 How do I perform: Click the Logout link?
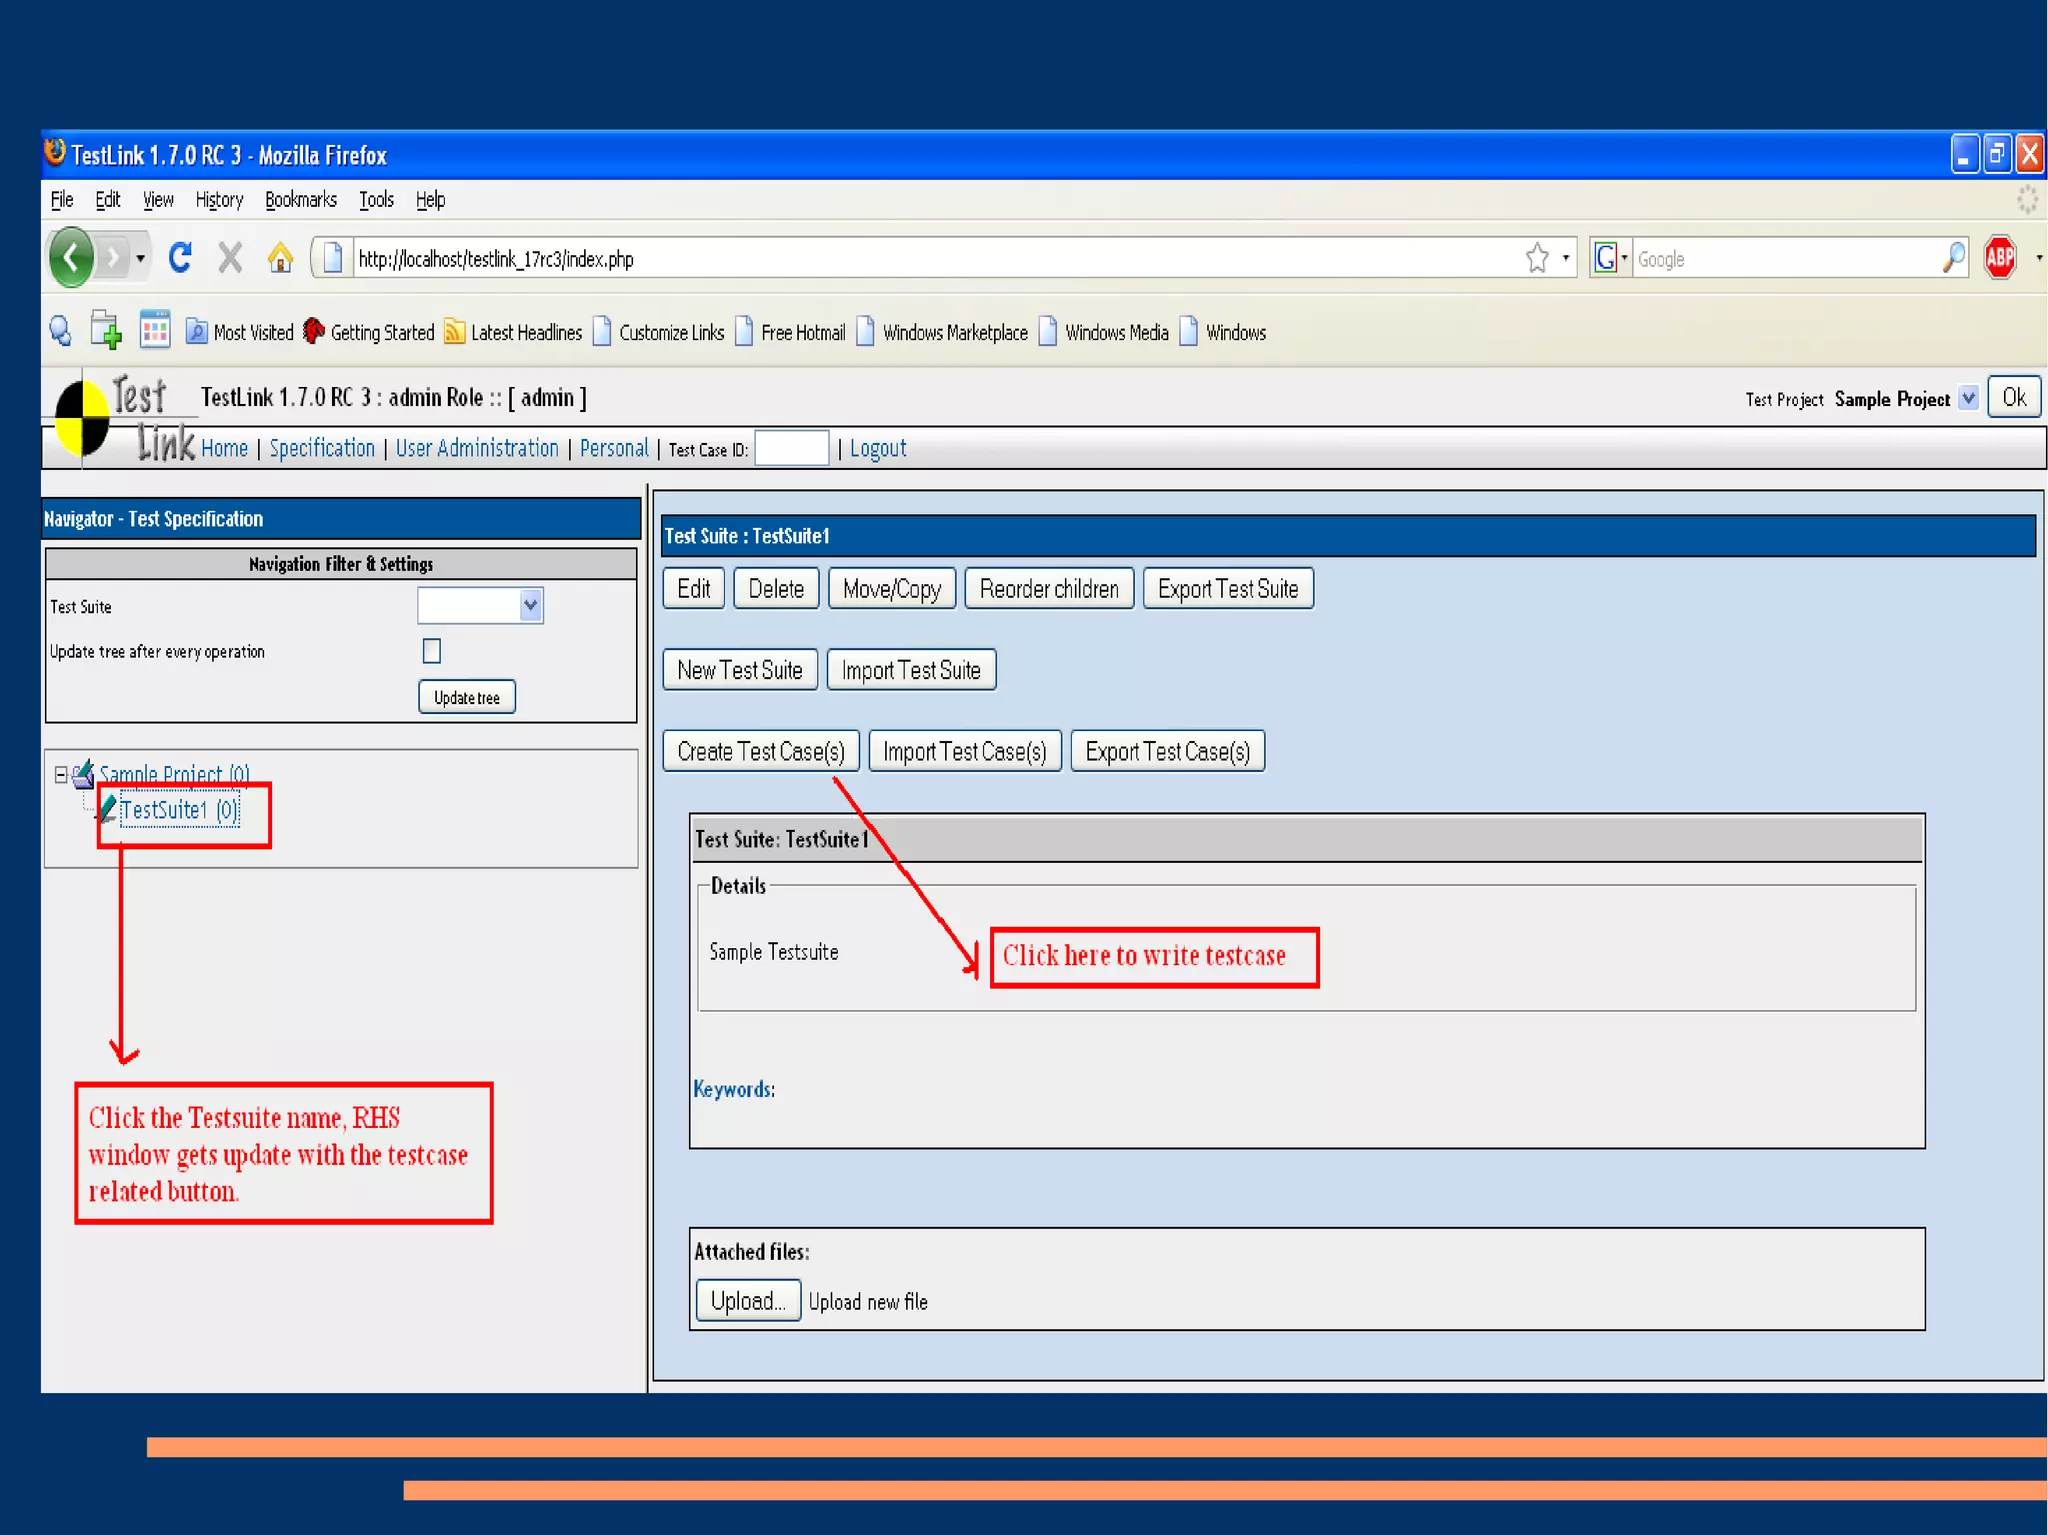(x=878, y=448)
